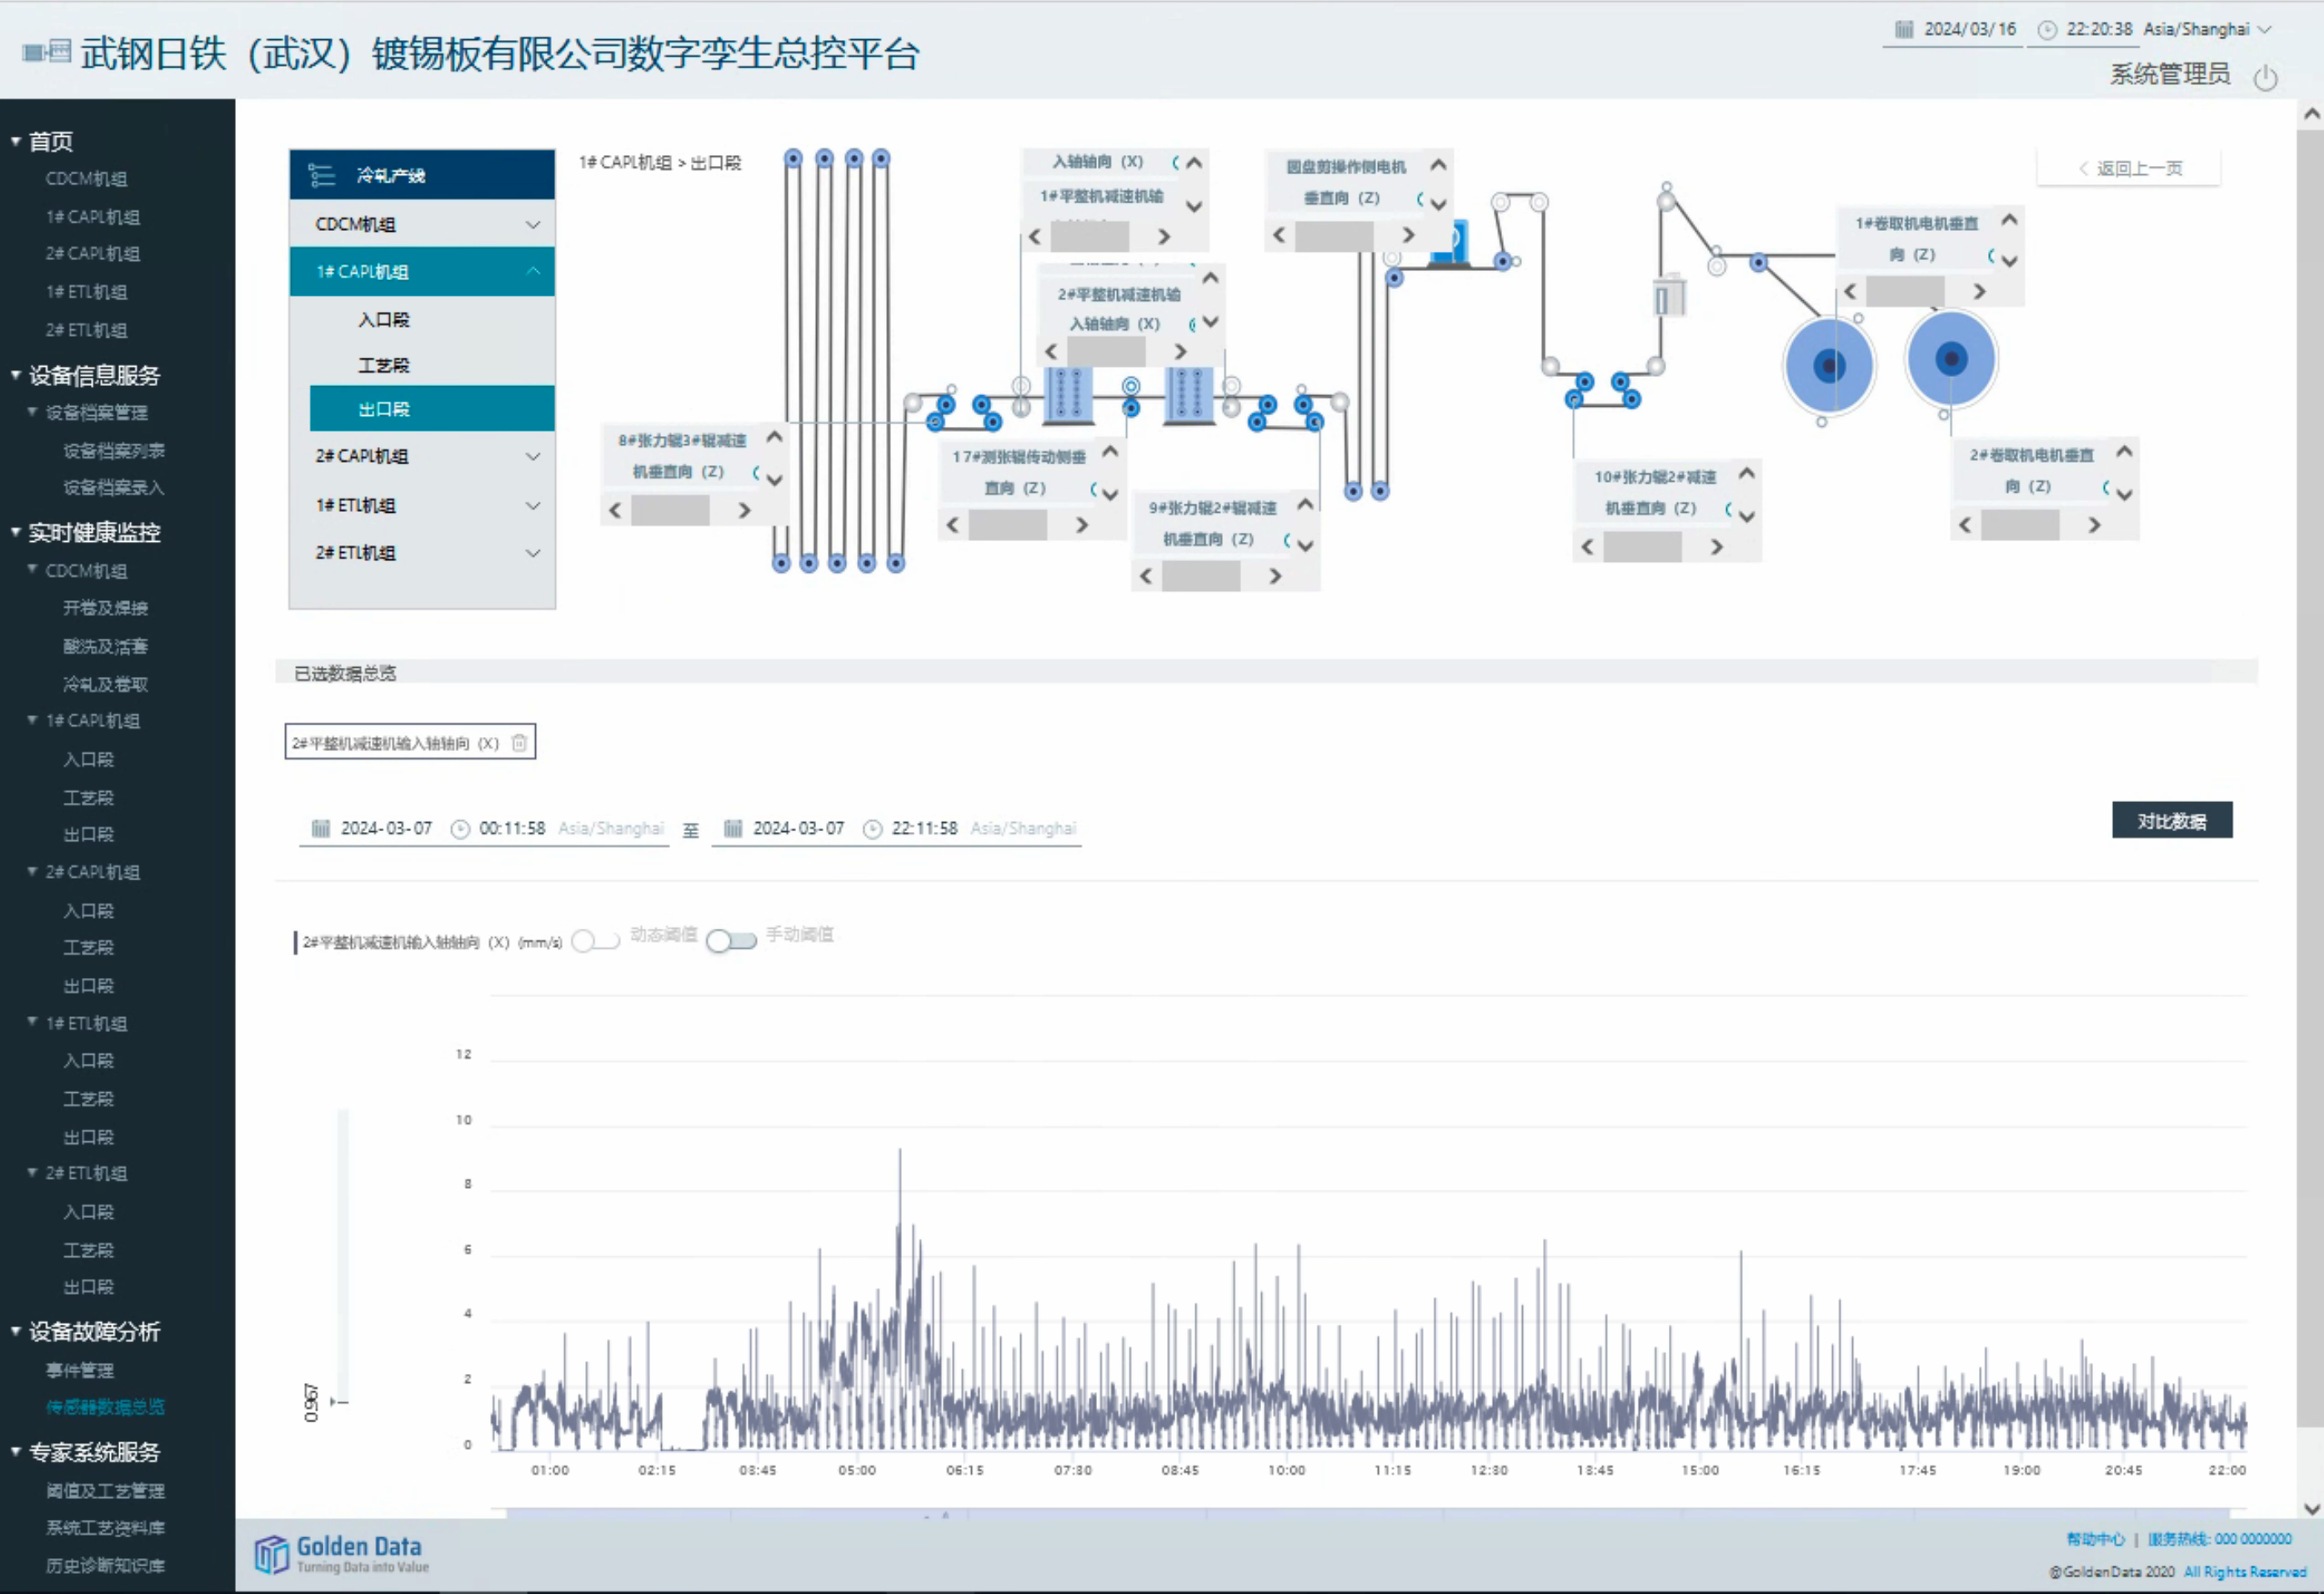
Task: Enable the 动态阈值 switch
Action: click(595, 940)
